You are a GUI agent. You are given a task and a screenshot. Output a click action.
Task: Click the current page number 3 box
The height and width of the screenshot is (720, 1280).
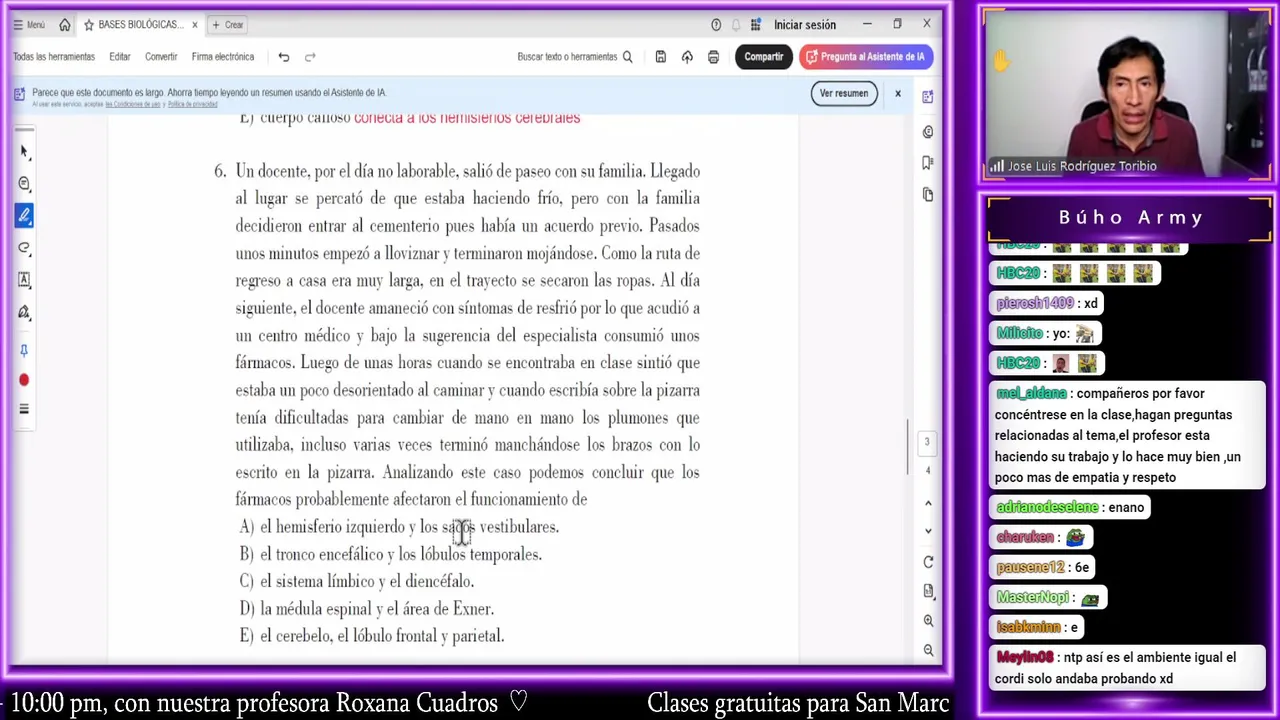pos(927,442)
